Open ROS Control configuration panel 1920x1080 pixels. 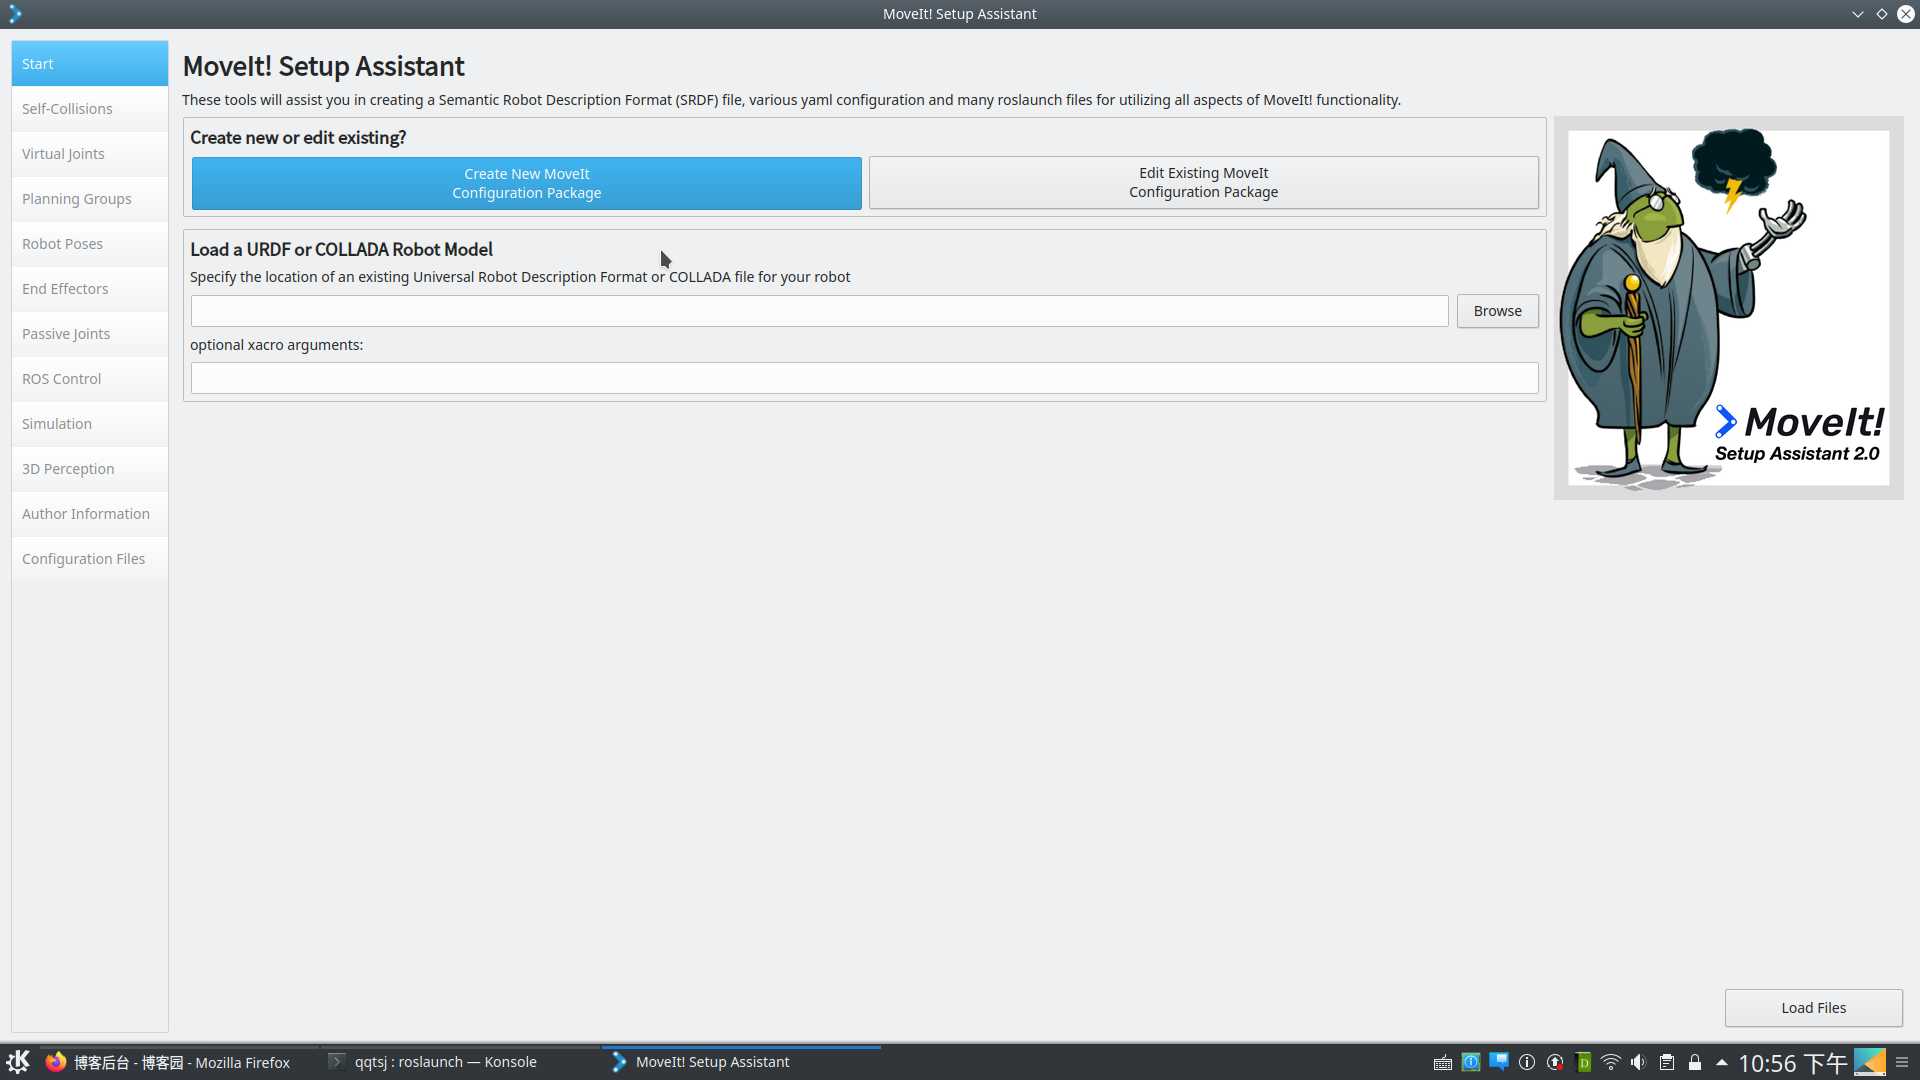tap(61, 378)
